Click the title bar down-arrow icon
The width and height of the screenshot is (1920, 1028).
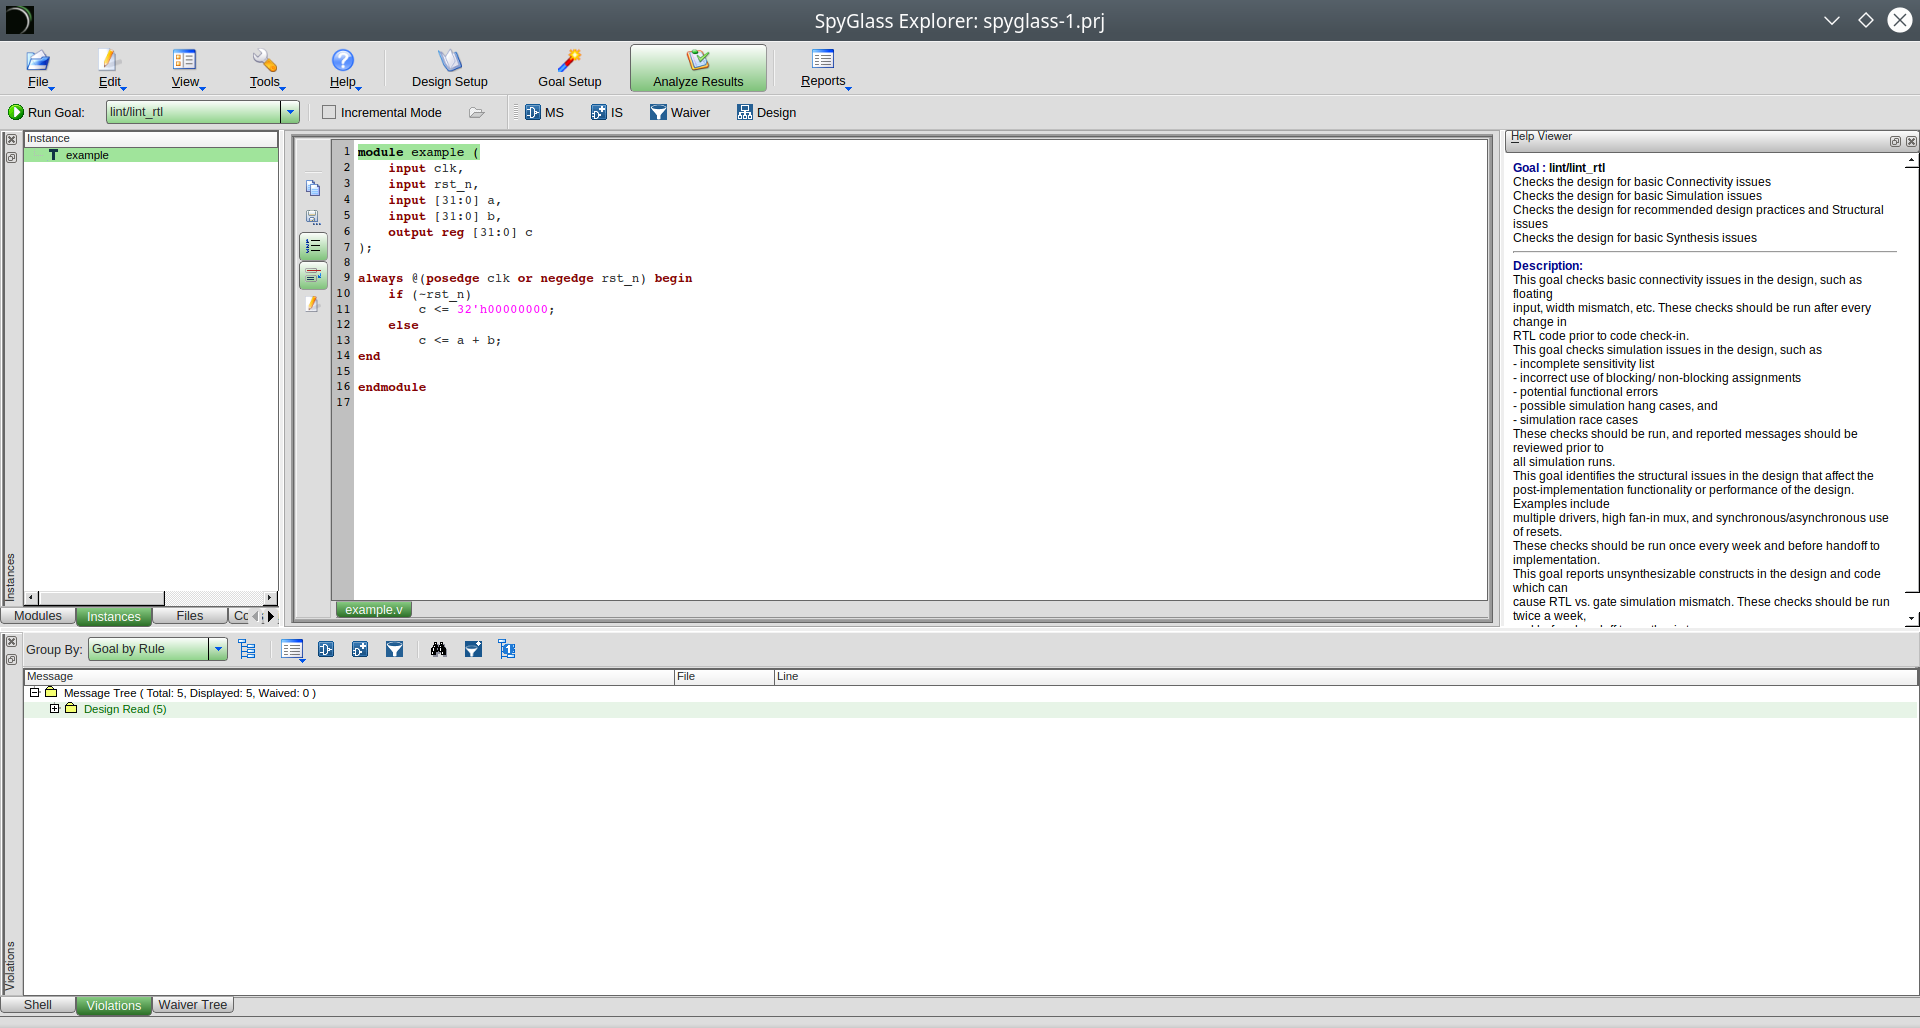point(1832,20)
